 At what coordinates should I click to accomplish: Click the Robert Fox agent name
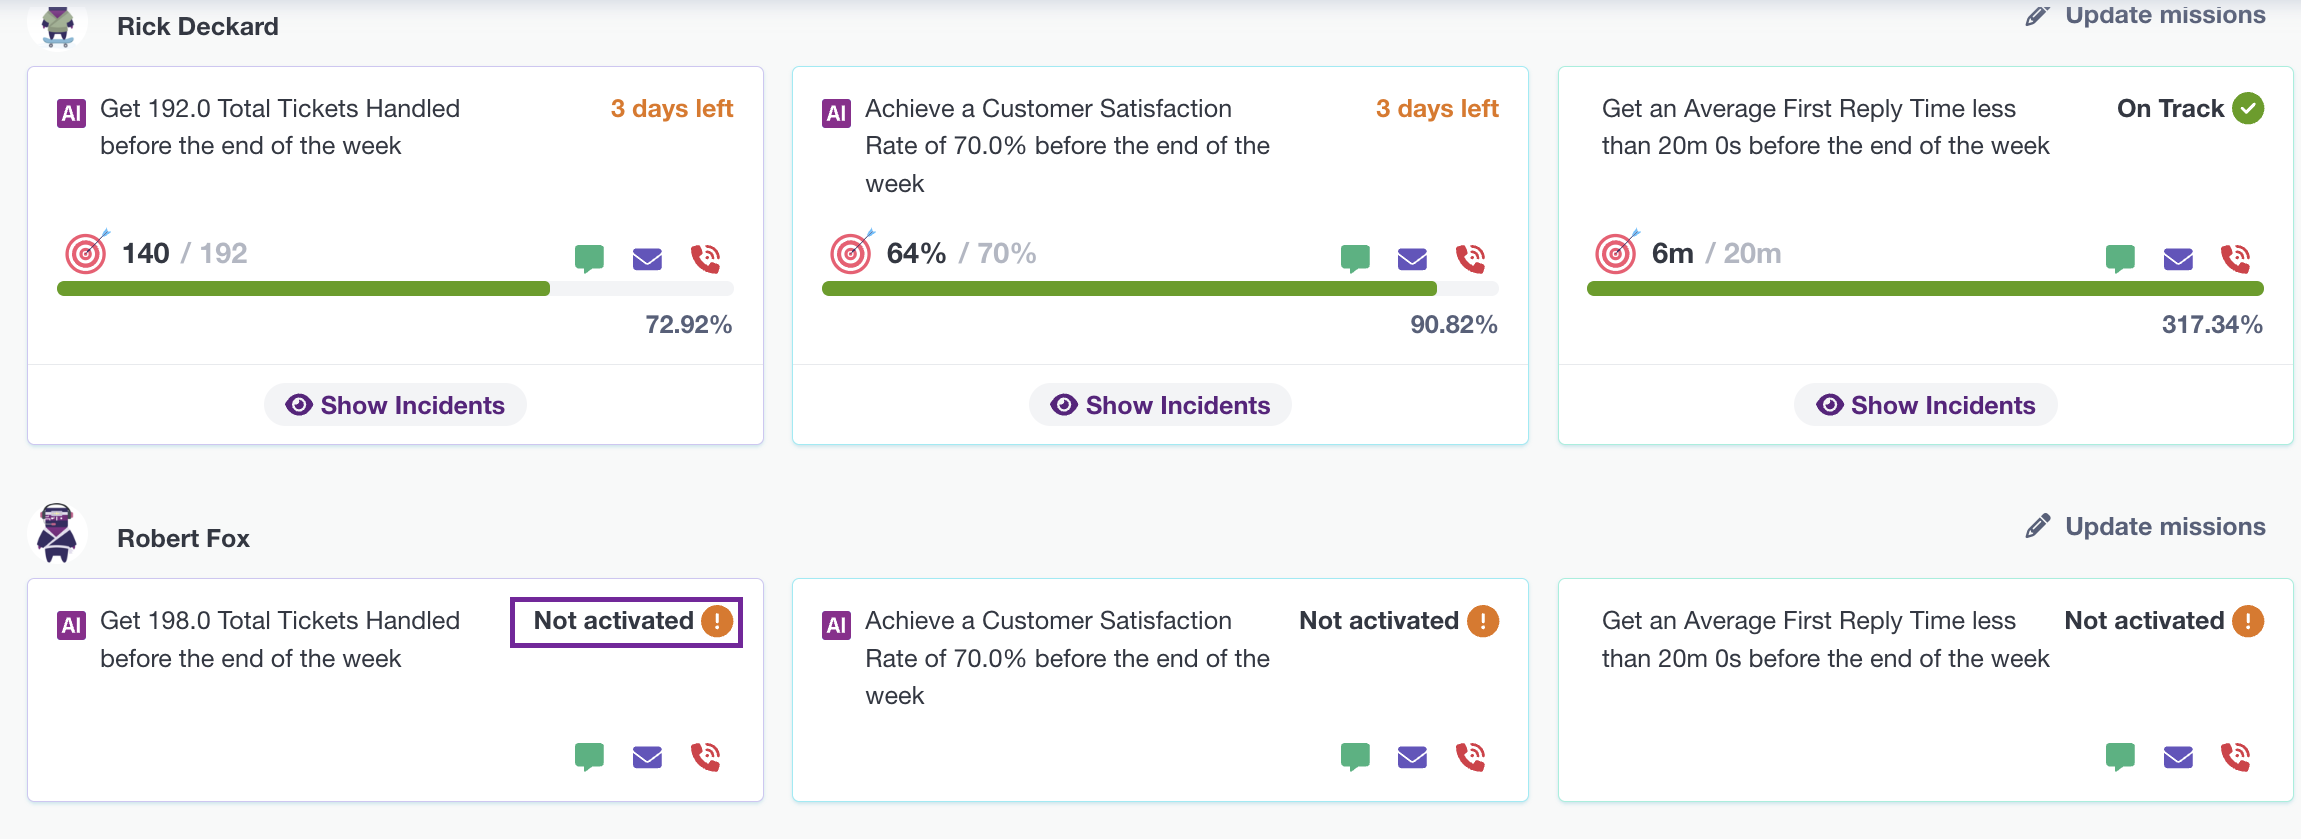(x=183, y=538)
